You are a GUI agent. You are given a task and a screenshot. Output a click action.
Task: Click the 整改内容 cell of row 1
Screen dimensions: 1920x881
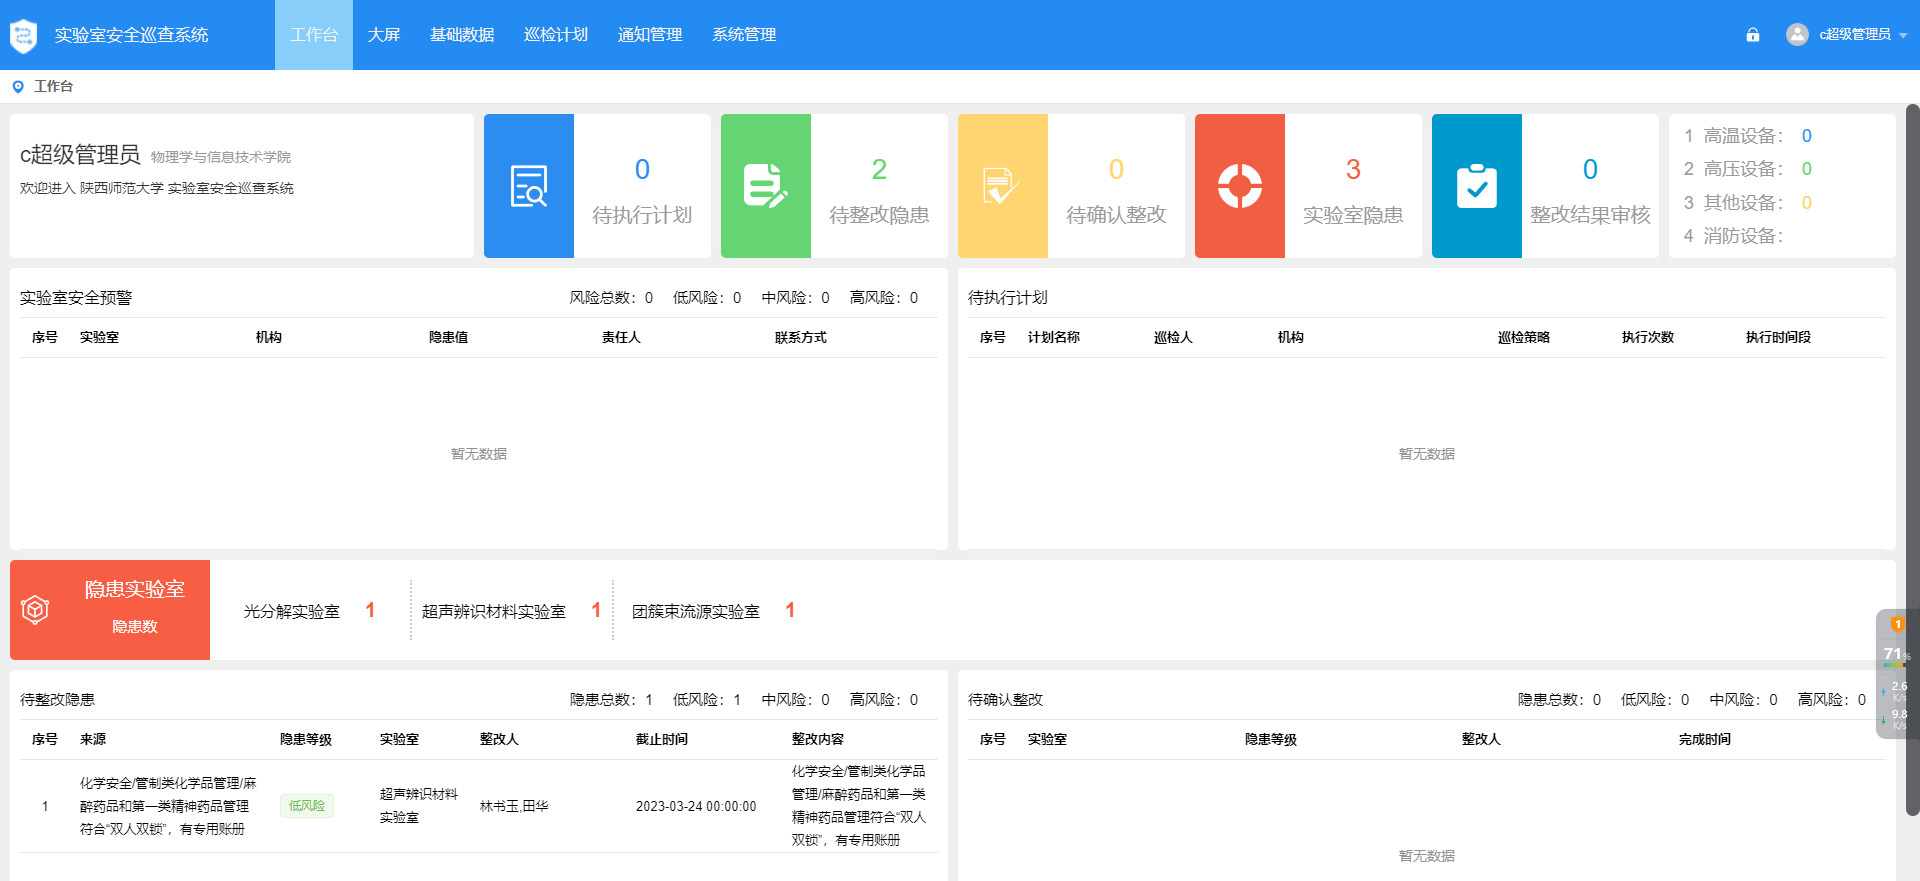[x=859, y=806]
